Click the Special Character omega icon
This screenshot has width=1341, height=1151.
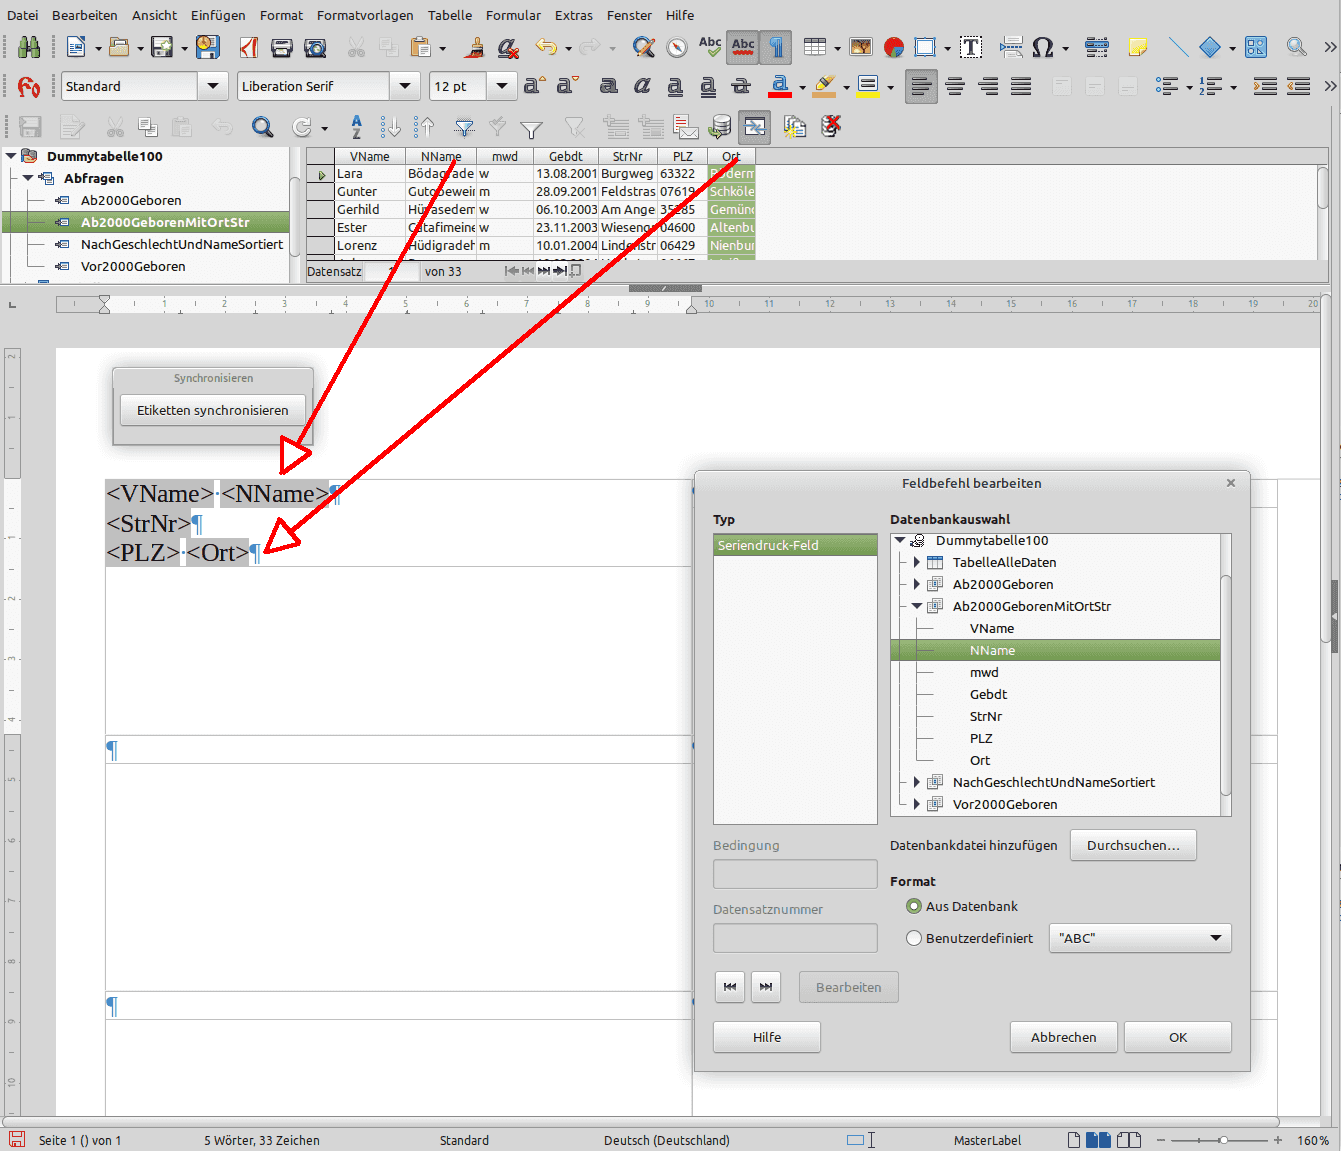pos(1042,47)
